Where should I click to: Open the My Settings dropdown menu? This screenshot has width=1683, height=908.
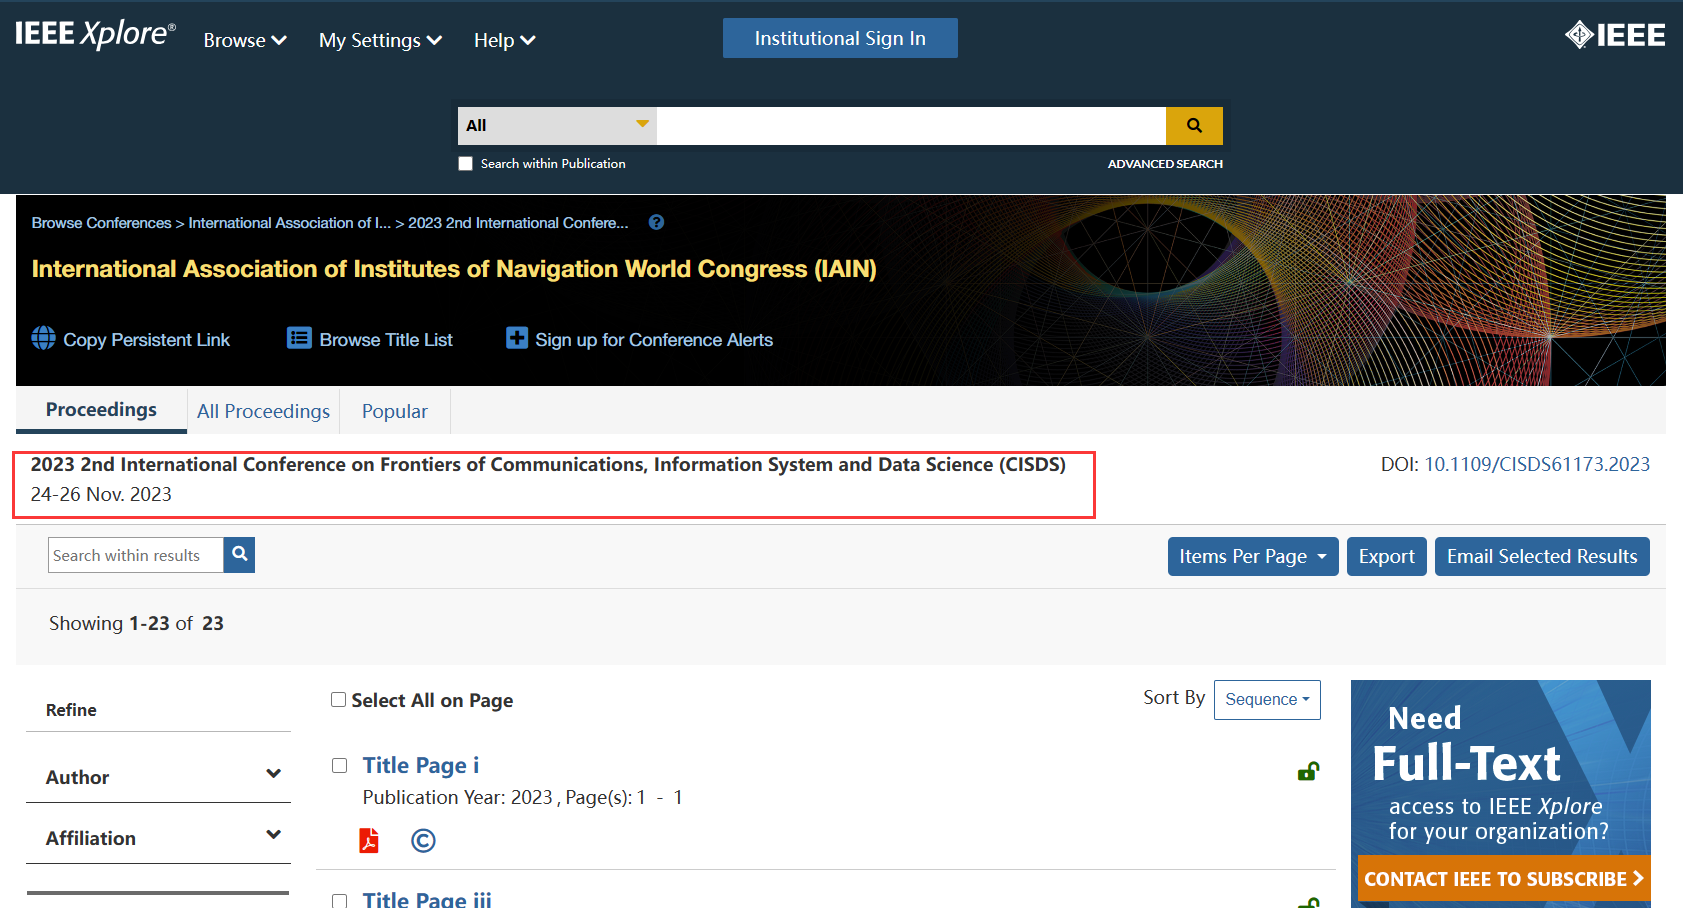point(380,40)
